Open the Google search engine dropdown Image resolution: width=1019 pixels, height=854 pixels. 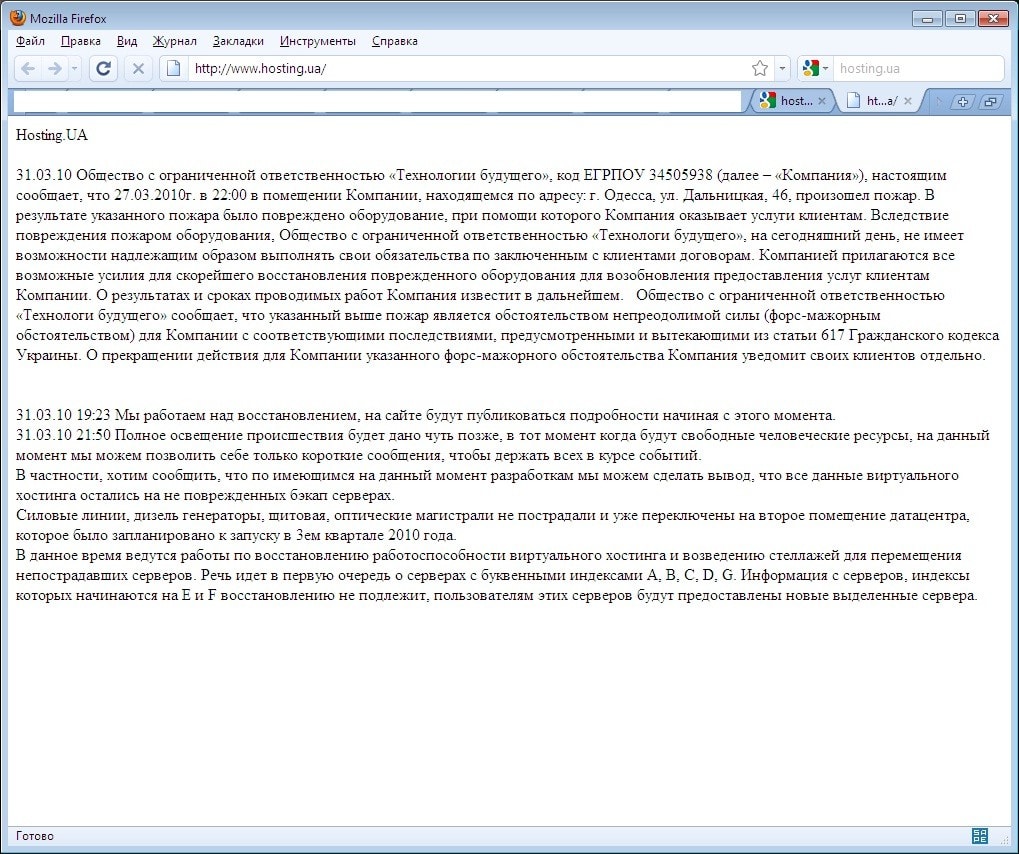click(815, 69)
